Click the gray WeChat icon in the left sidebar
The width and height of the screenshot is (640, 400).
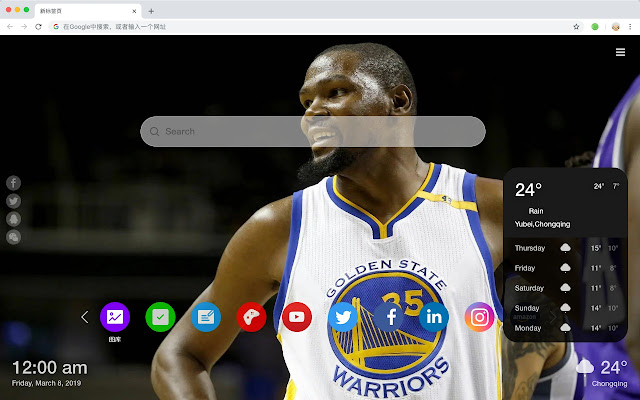click(x=13, y=237)
